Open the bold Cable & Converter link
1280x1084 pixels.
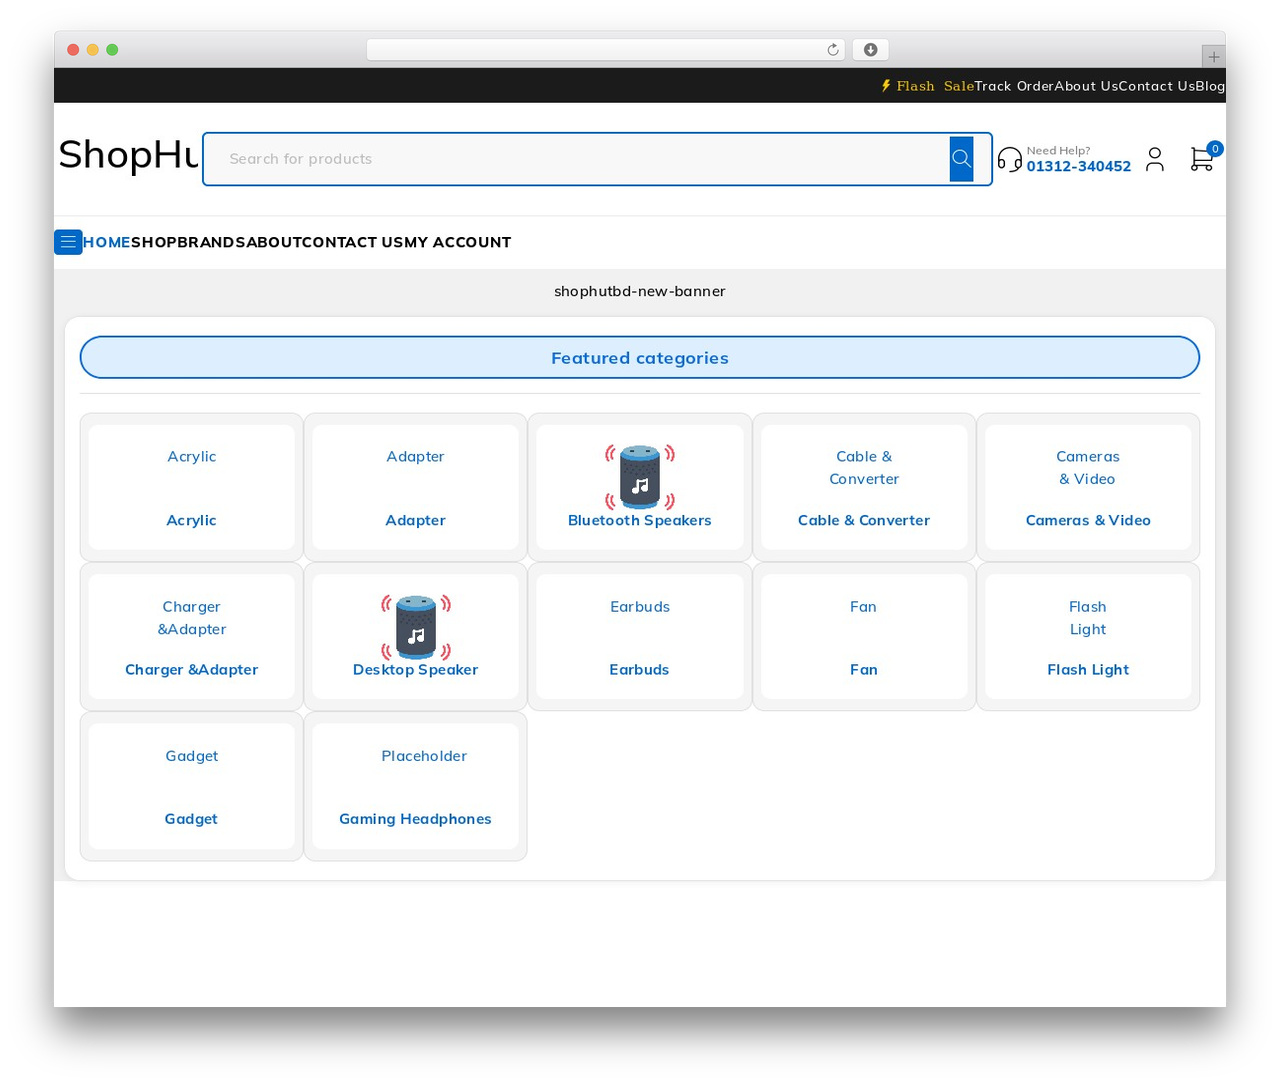click(864, 520)
